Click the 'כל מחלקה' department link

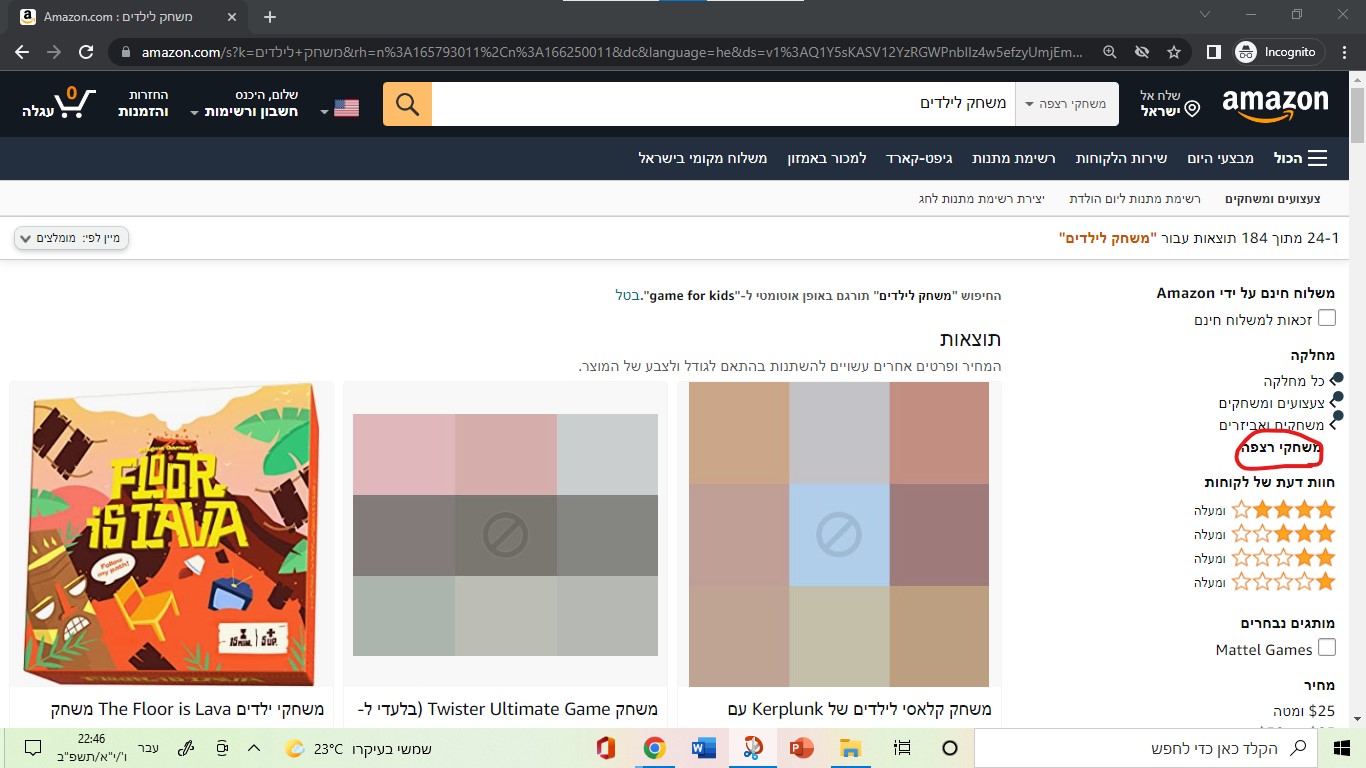pos(1294,380)
